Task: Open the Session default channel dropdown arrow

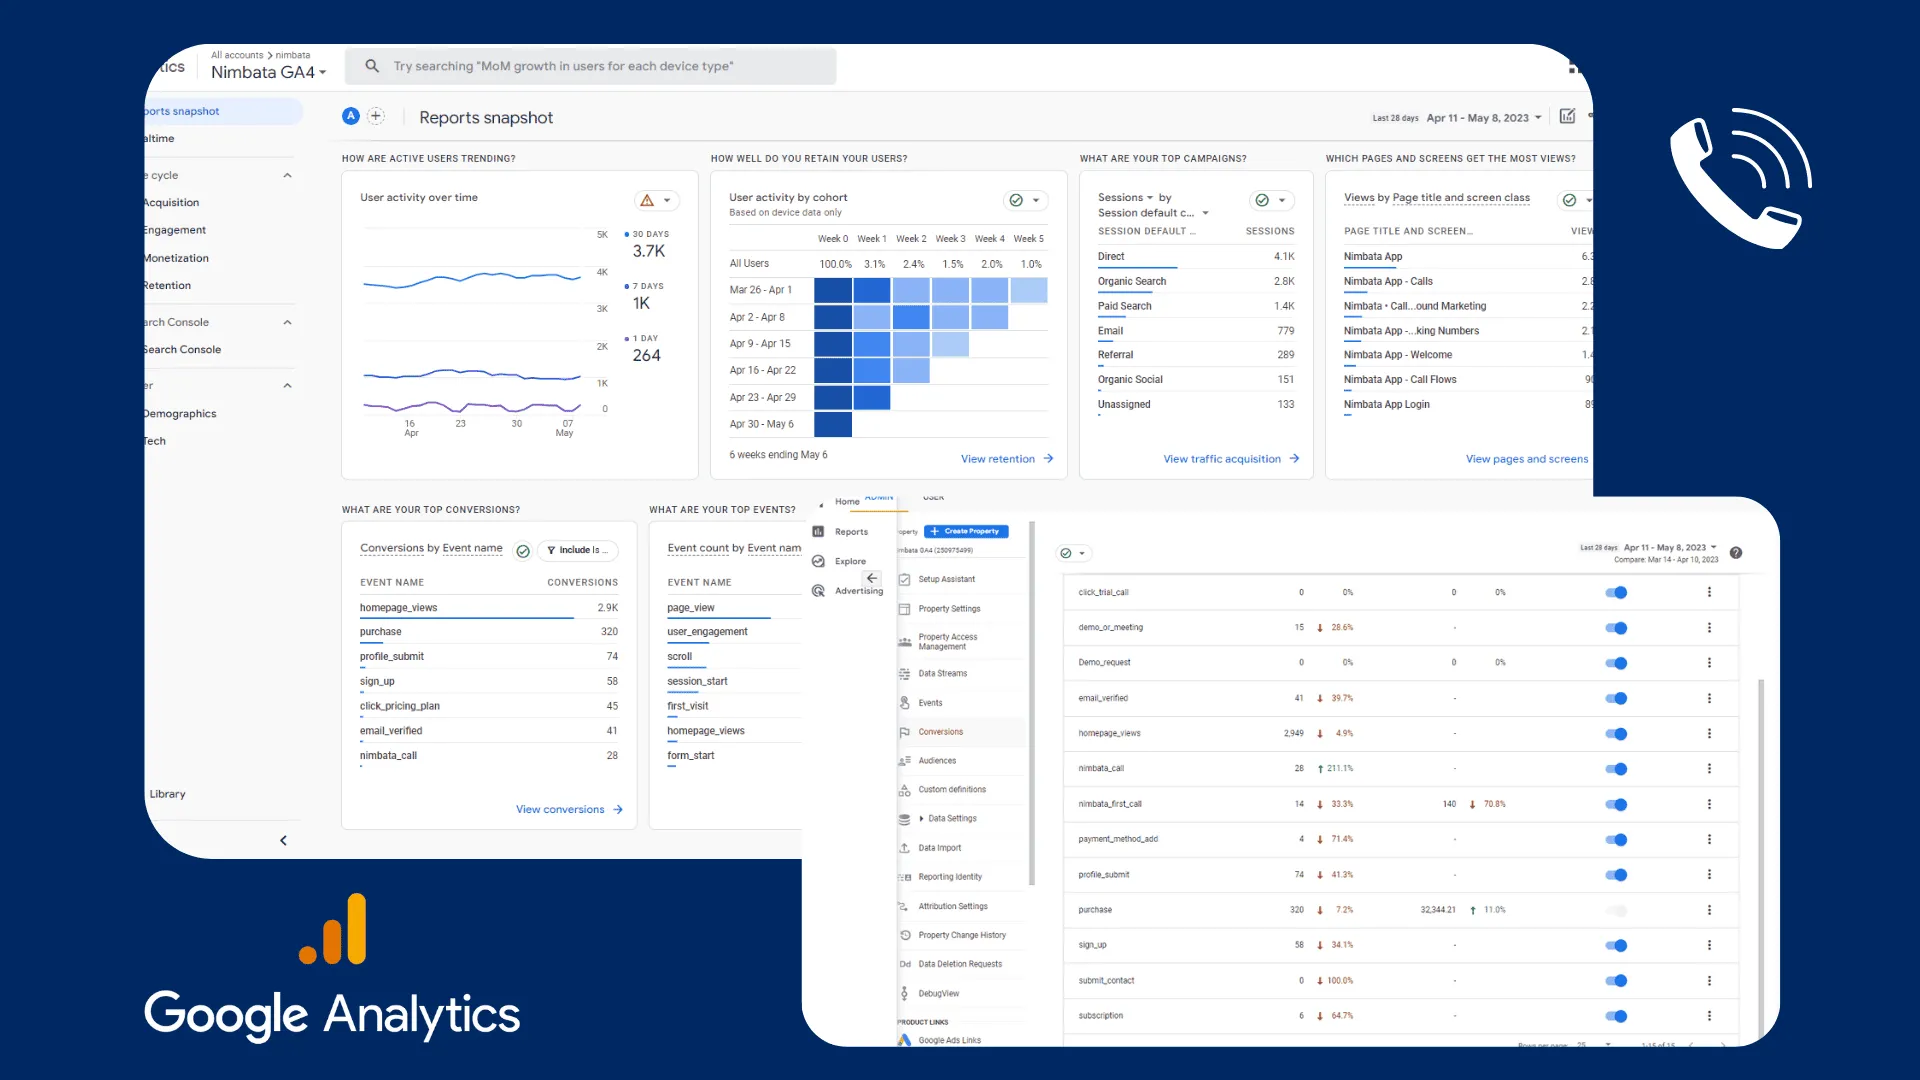Action: 1205,213
